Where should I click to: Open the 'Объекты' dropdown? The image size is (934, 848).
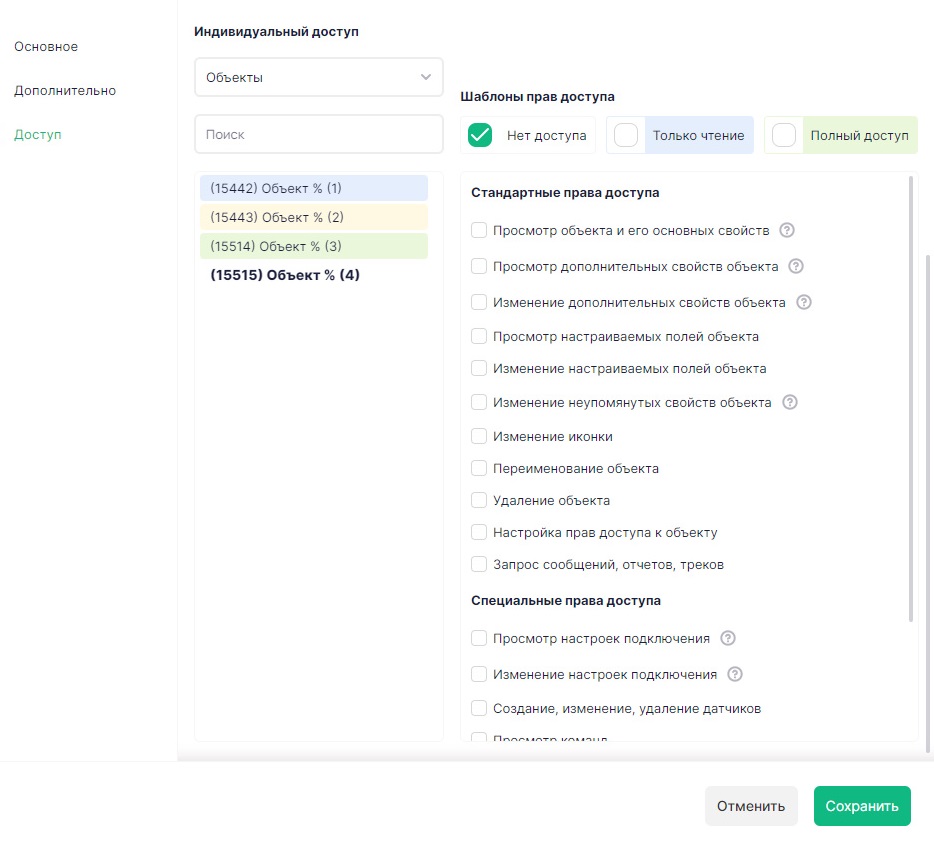(x=319, y=77)
